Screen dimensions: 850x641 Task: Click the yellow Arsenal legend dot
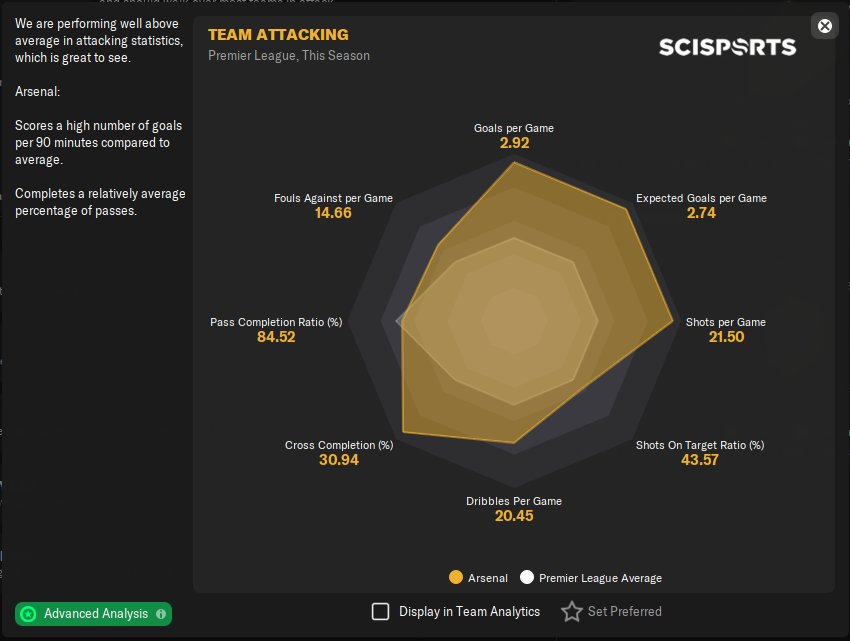pos(456,577)
